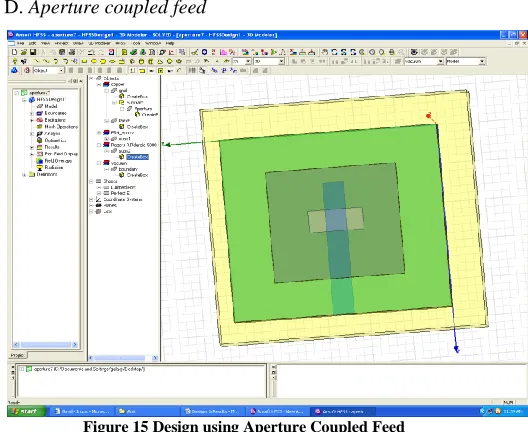Collapse the copper material group
The height and width of the screenshot is (432, 528).
click(x=99, y=84)
